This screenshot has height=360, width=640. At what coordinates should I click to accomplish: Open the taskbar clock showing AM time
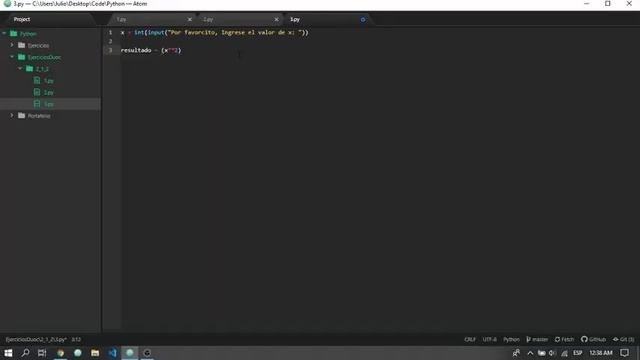(x=601, y=353)
